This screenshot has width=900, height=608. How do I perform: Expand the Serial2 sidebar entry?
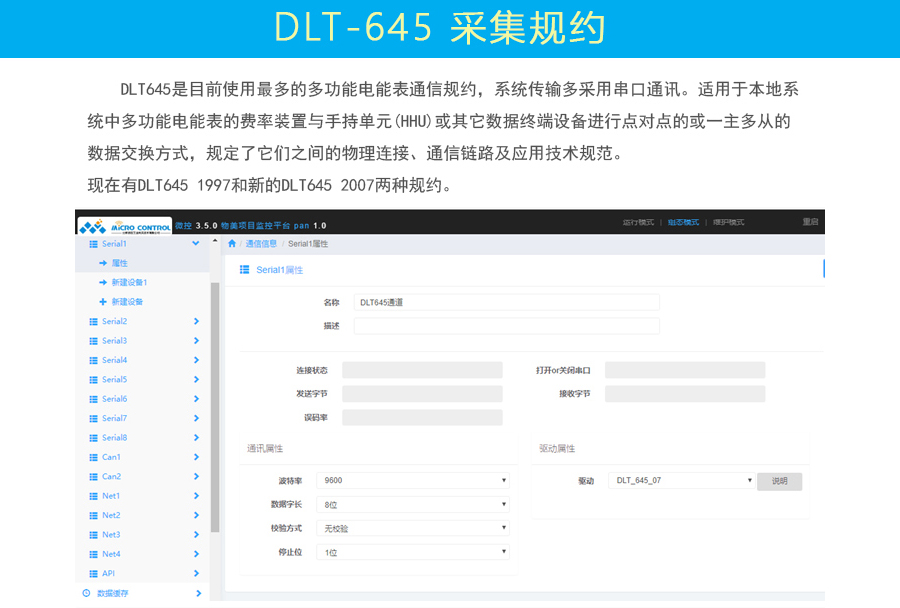click(x=198, y=321)
